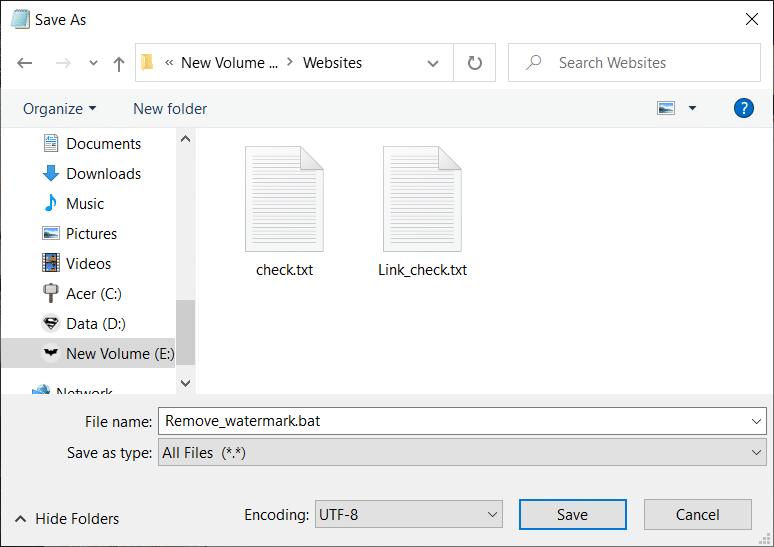Open the Help question mark icon
This screenshot has width=774, height=547.
click(x=743, y=108)
